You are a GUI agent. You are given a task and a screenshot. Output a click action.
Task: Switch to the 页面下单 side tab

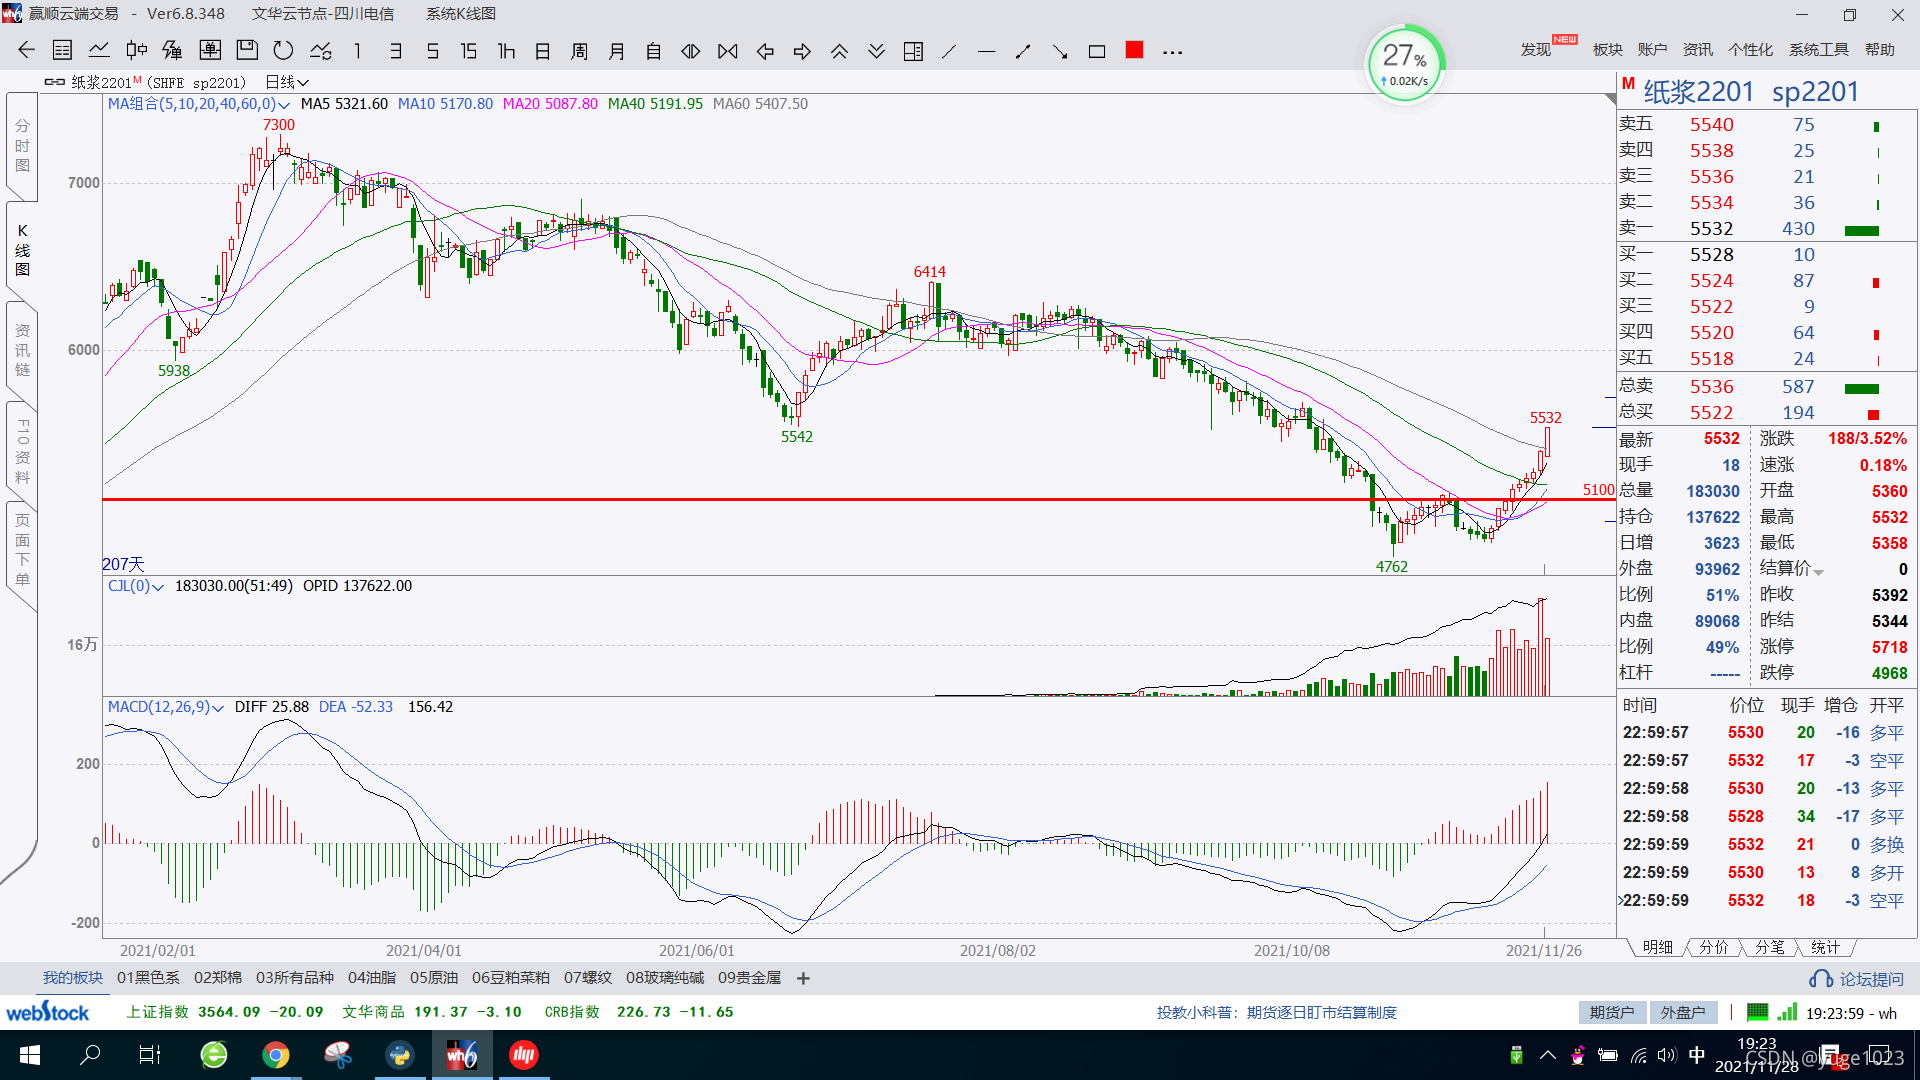click(22, 550)
